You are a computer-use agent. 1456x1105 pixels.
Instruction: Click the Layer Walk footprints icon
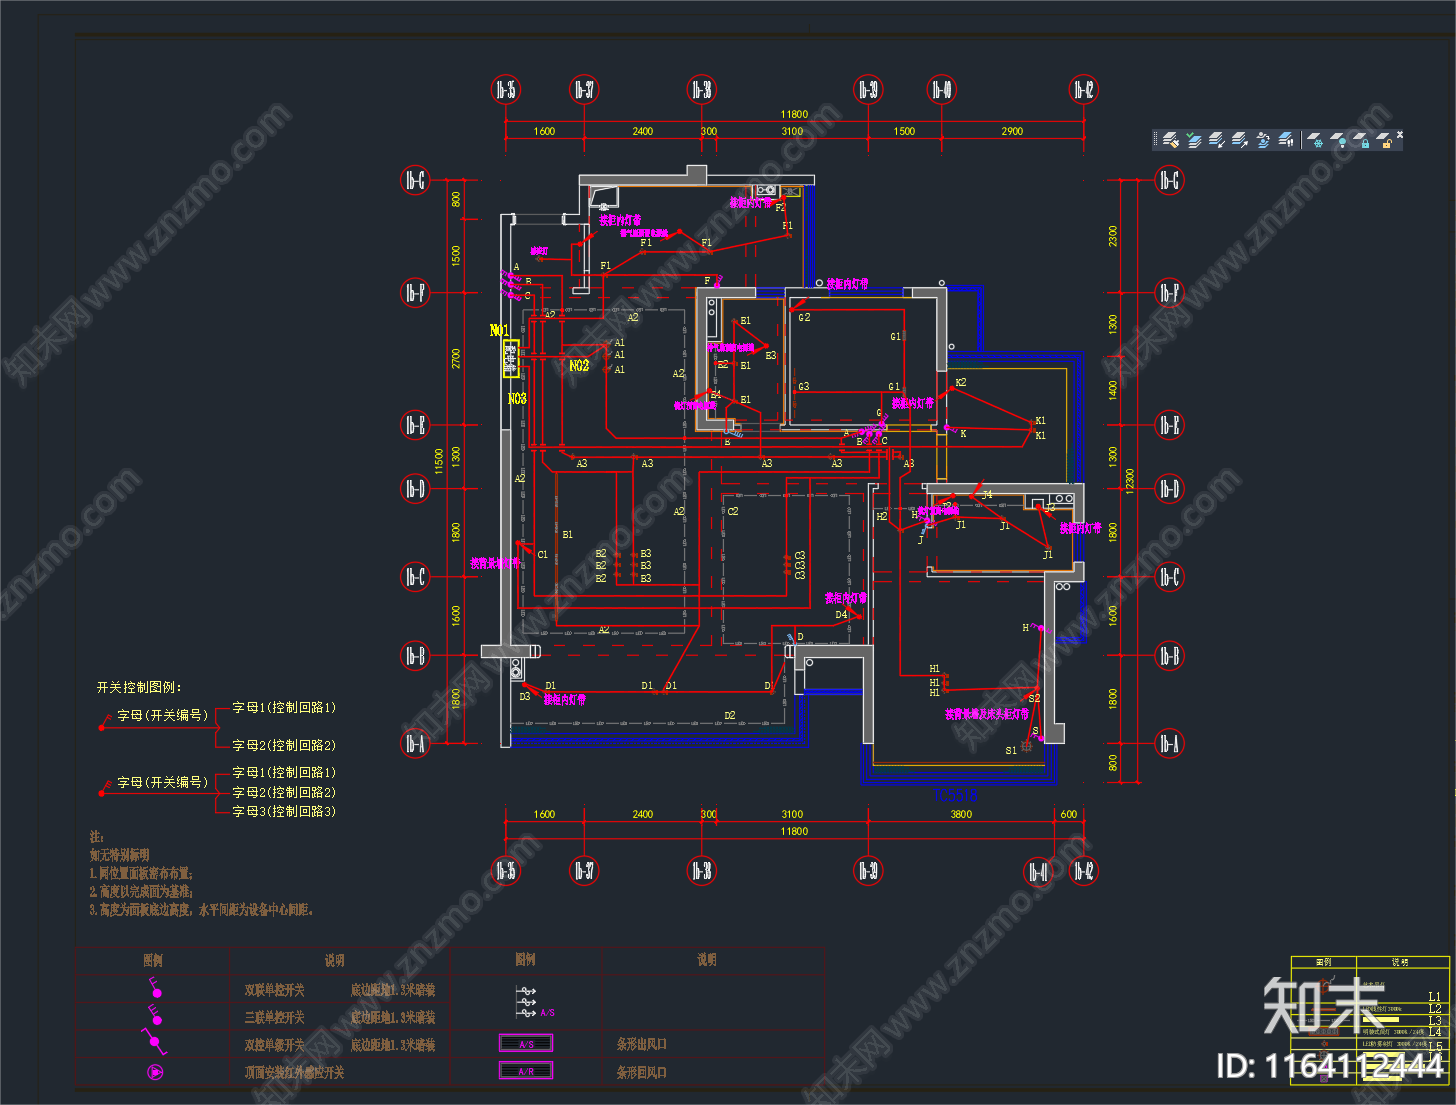point(1286,140)
